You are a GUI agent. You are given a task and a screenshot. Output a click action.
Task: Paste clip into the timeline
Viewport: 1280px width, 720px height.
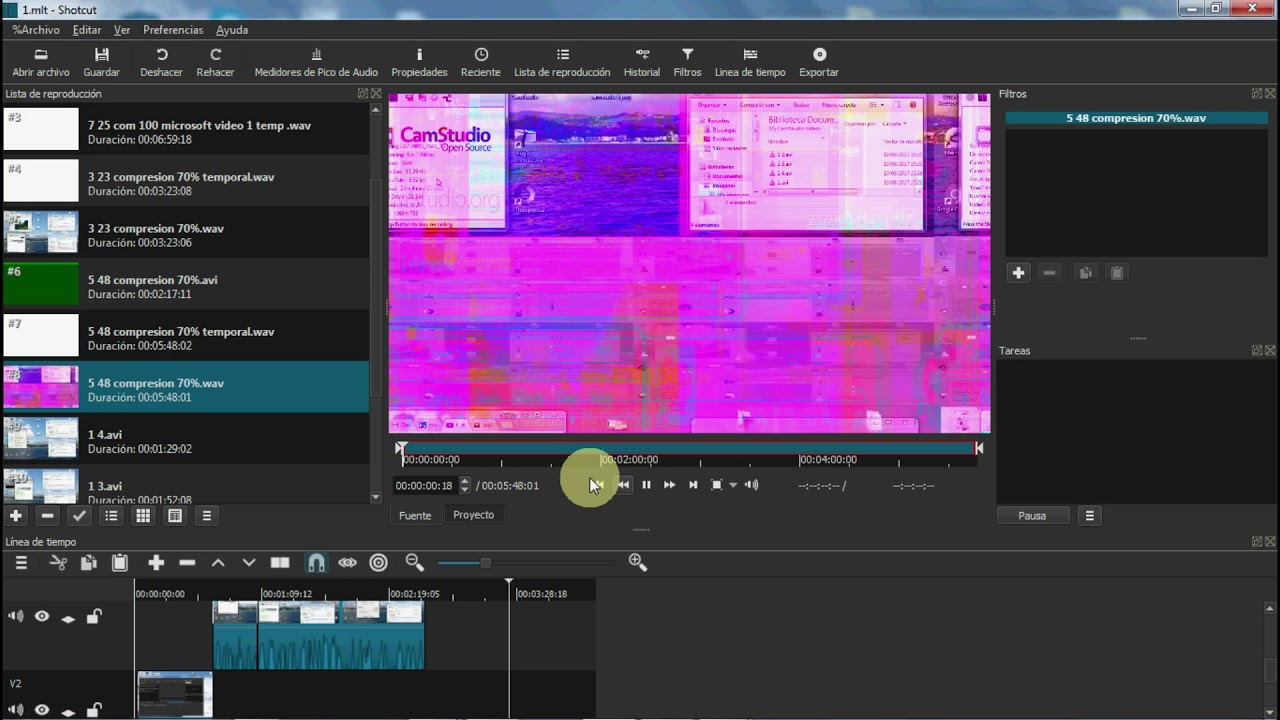(119, 563)
